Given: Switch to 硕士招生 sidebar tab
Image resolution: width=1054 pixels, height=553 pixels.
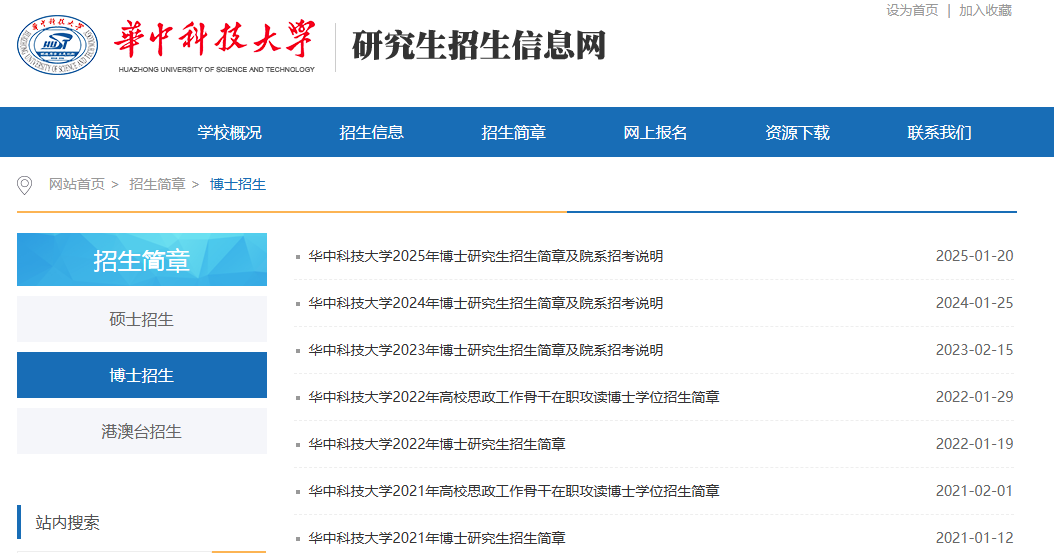Looking at the screenshot, I should pyautogui.click(x=142, y=320).
